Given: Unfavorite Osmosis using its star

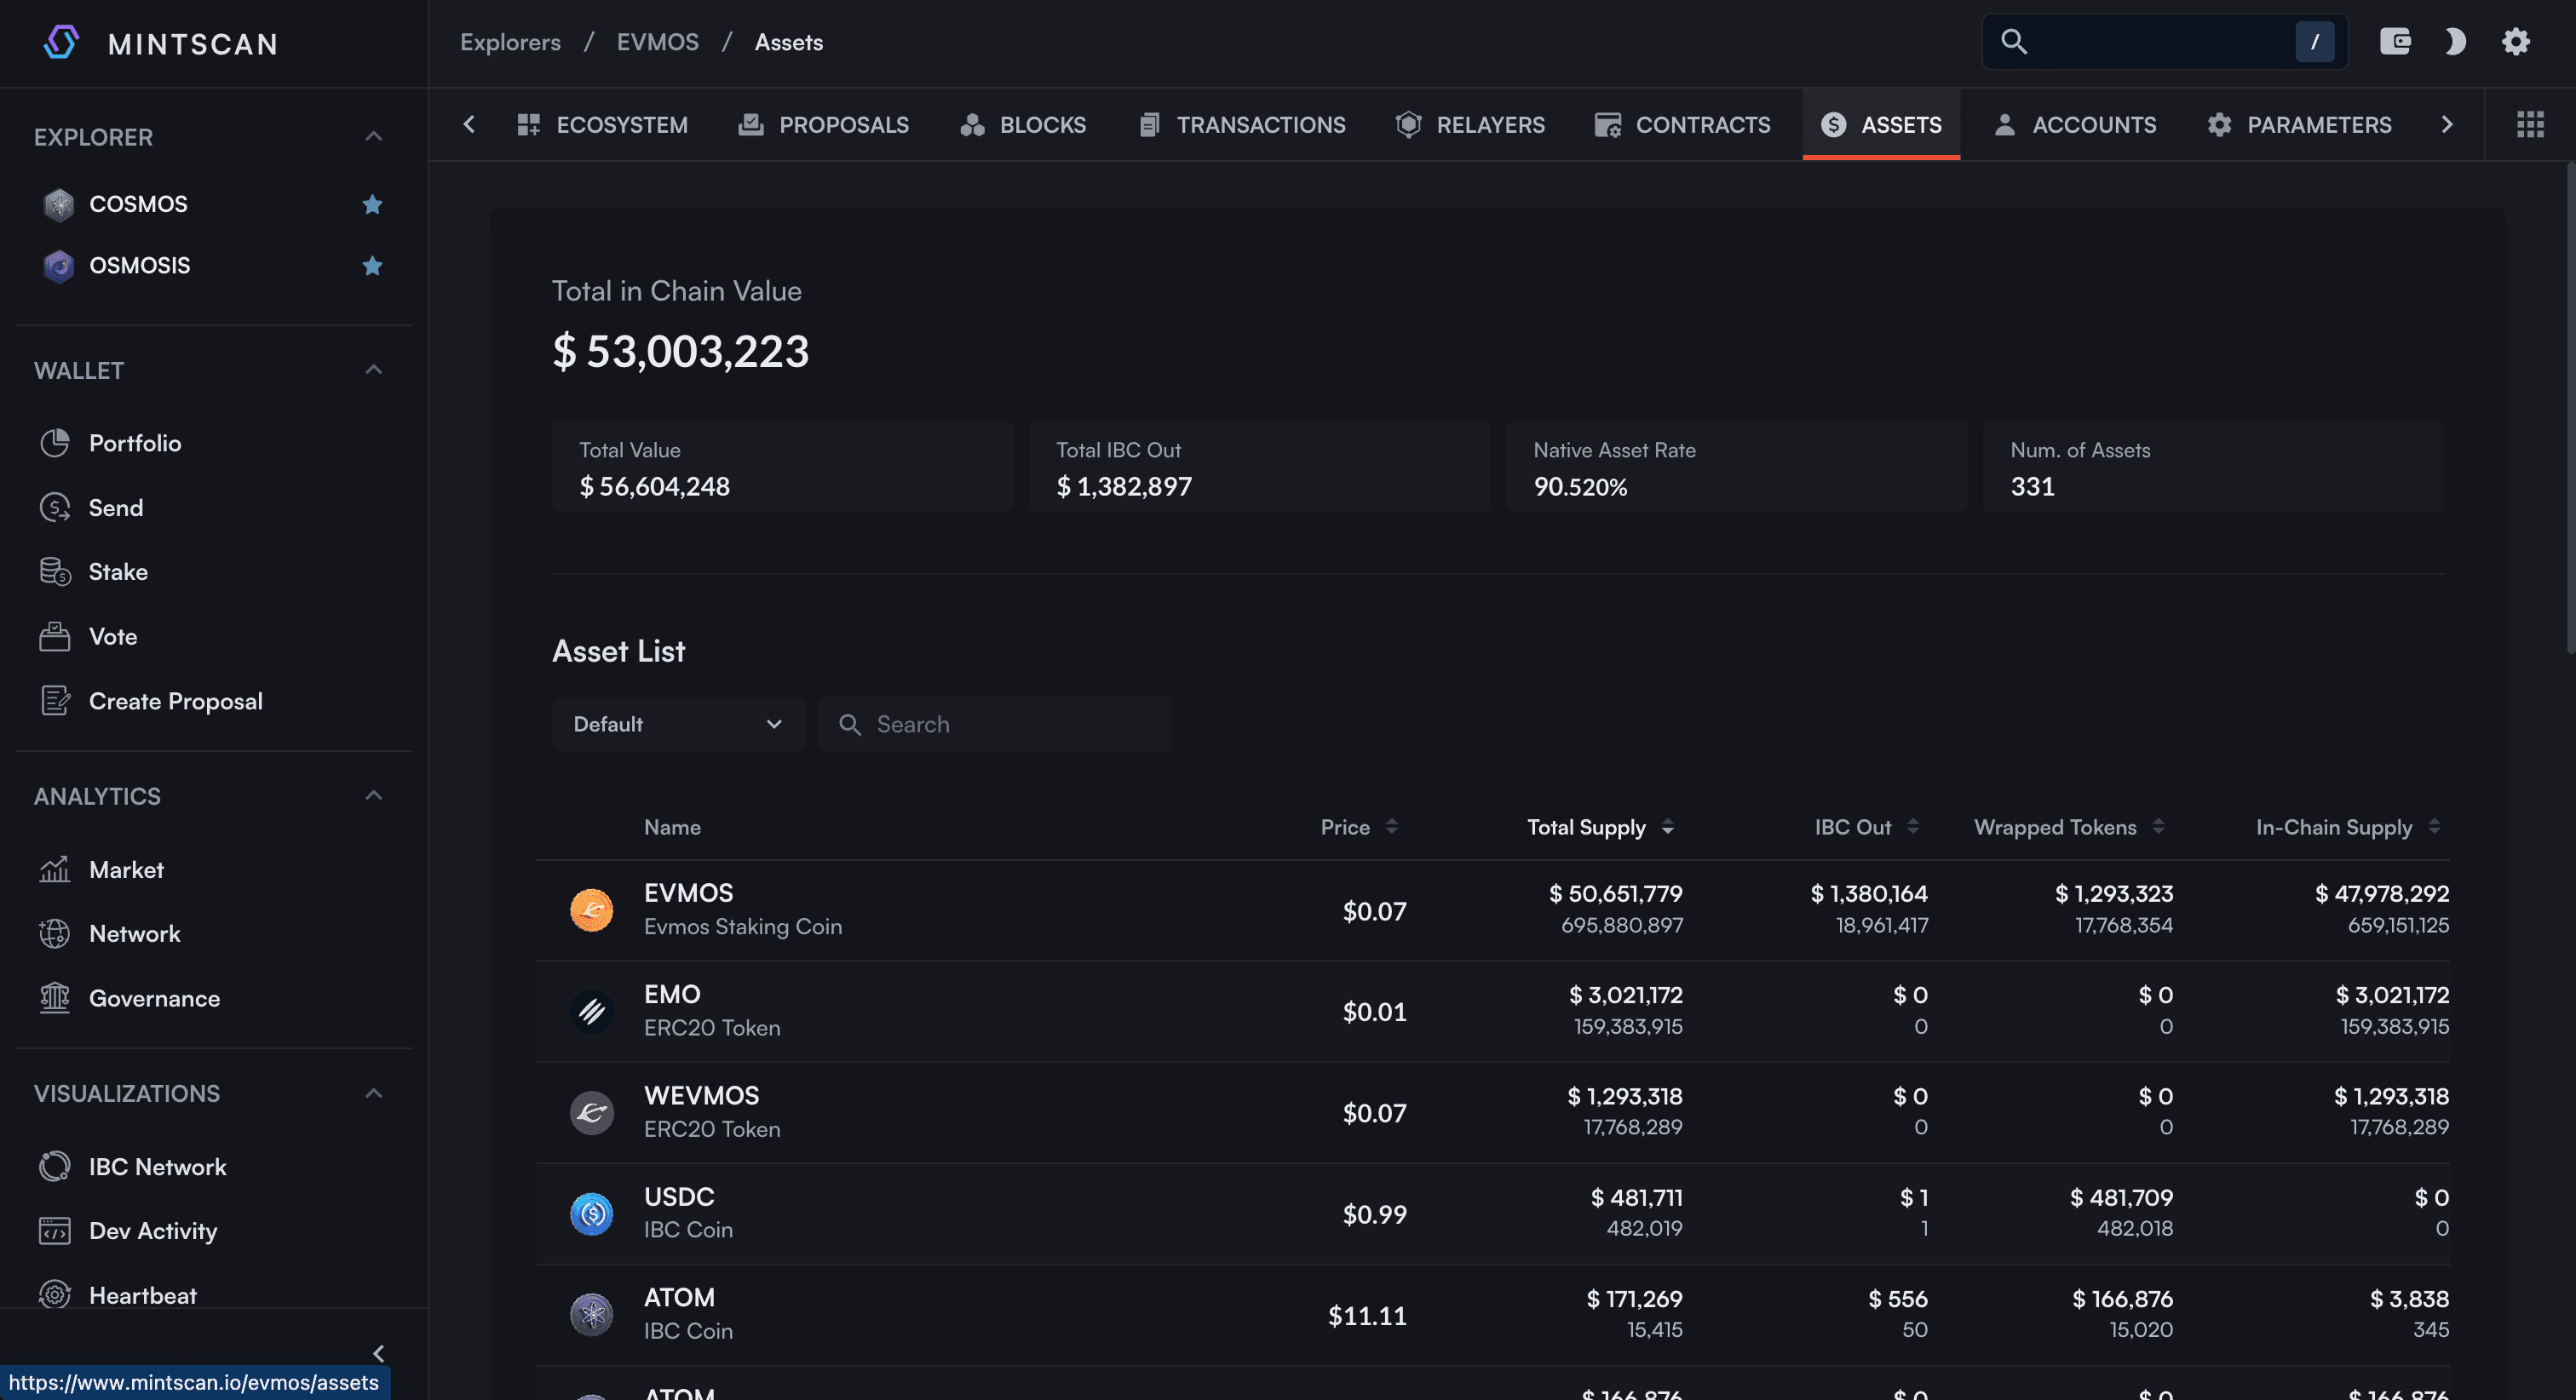Looking at the screenshot, I should (372, 266).
